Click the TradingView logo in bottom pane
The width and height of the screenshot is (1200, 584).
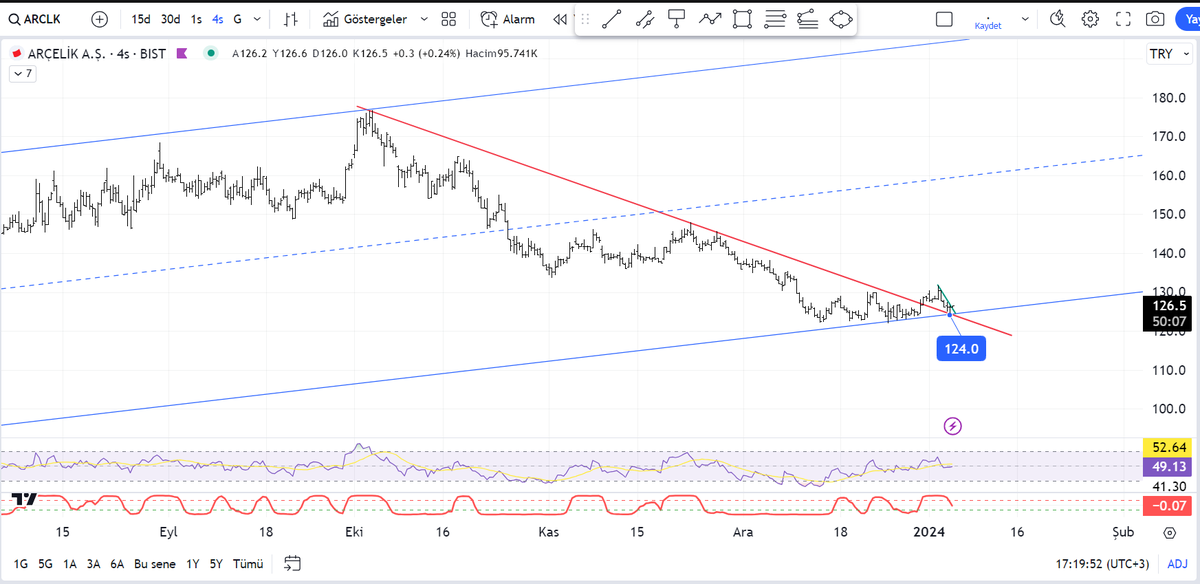(24, 498)
